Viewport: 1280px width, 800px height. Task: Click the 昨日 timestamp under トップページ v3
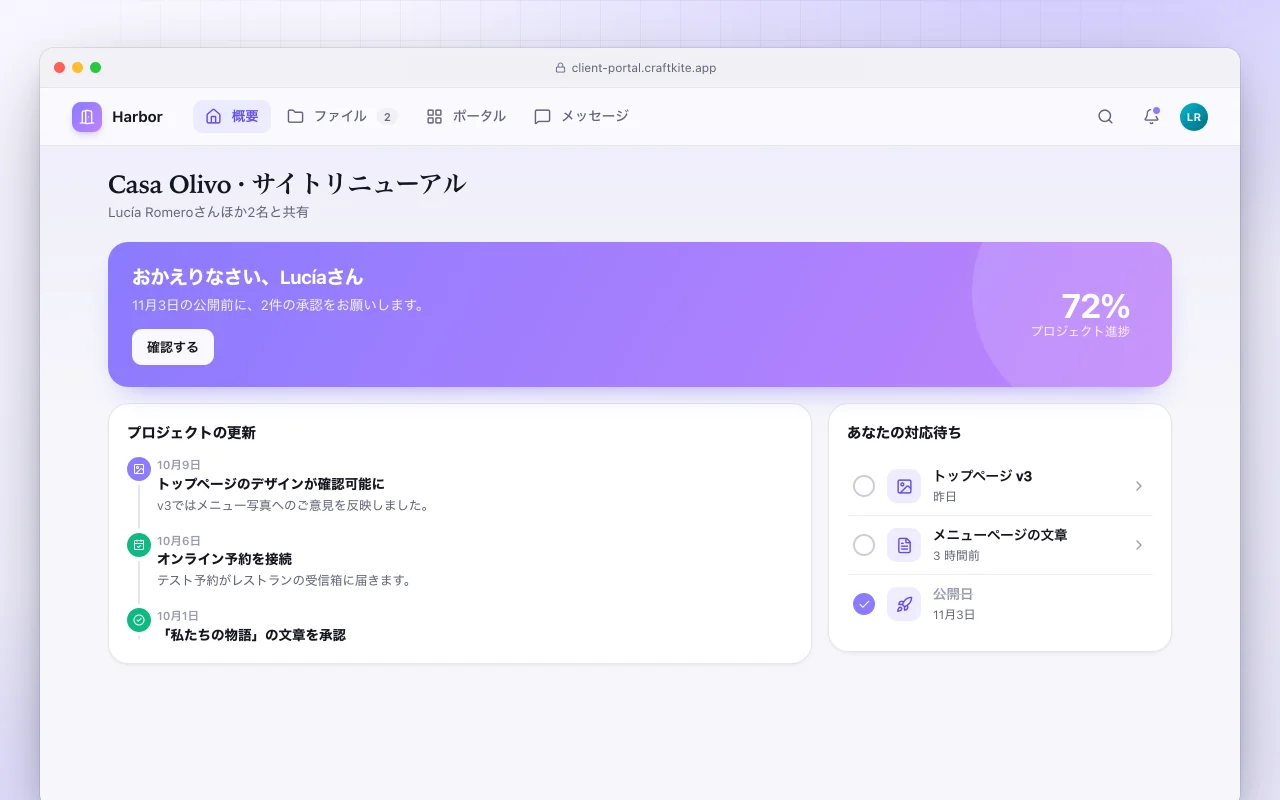click(945, 497)
